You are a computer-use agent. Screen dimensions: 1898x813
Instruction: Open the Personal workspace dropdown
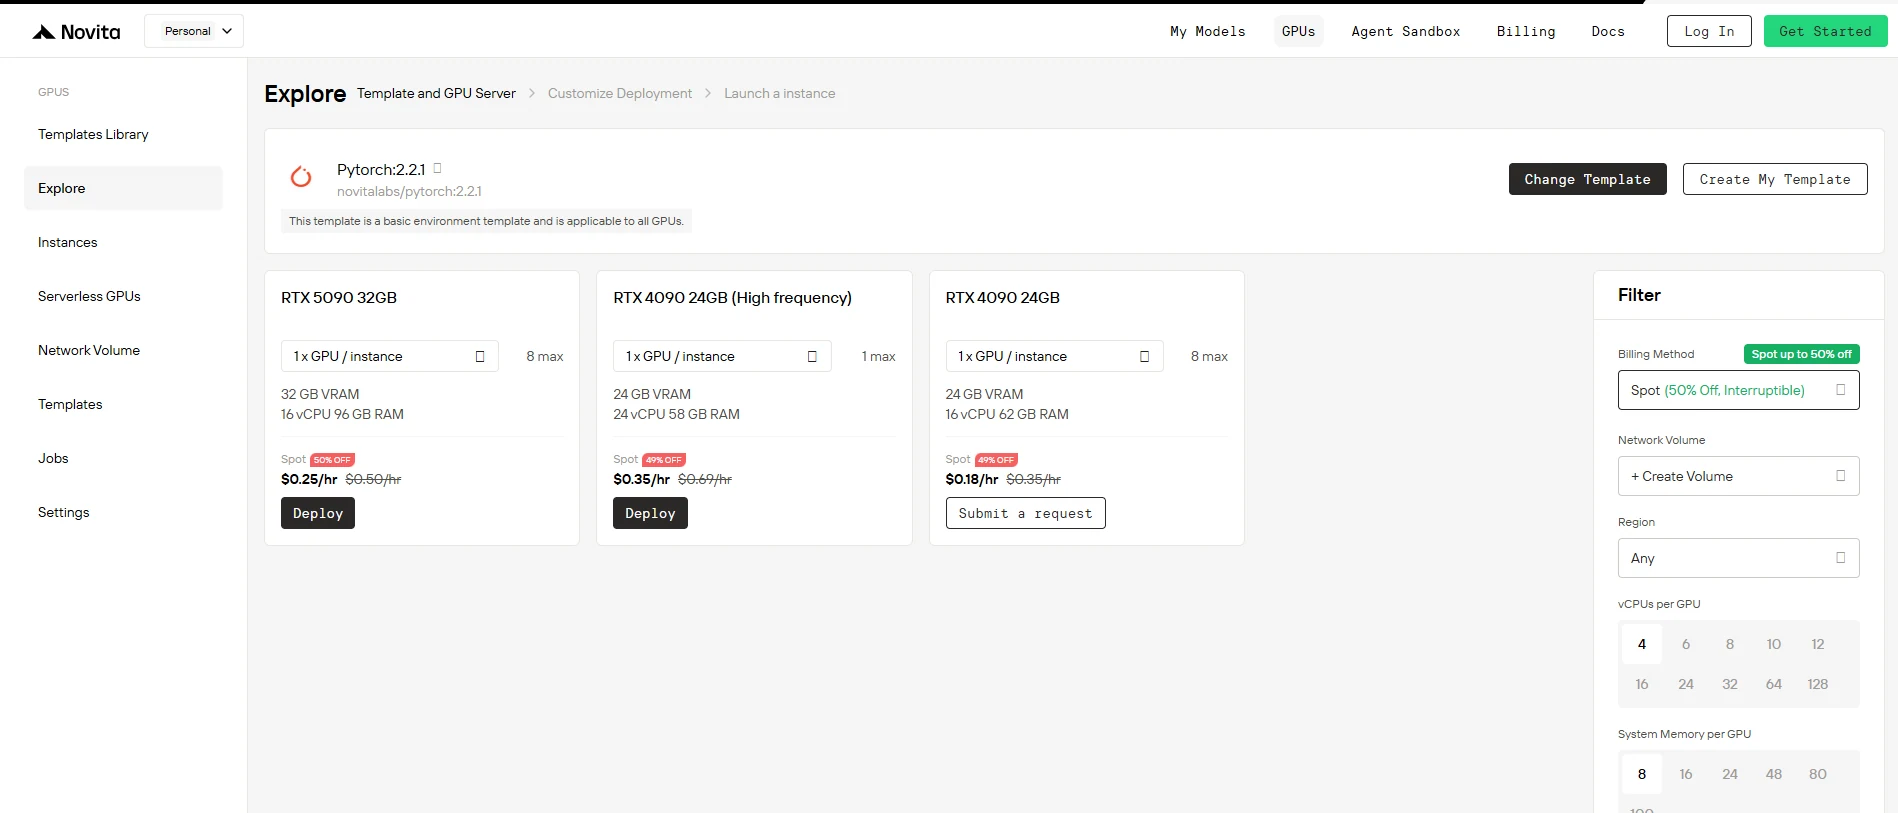(x=194, y=31)
